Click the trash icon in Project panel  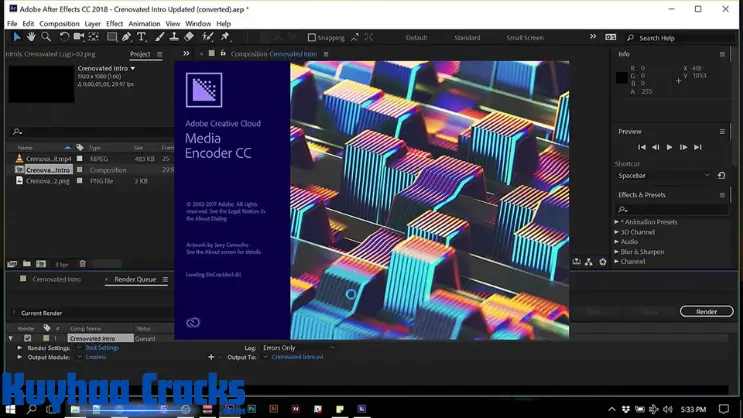coord(83,264)
